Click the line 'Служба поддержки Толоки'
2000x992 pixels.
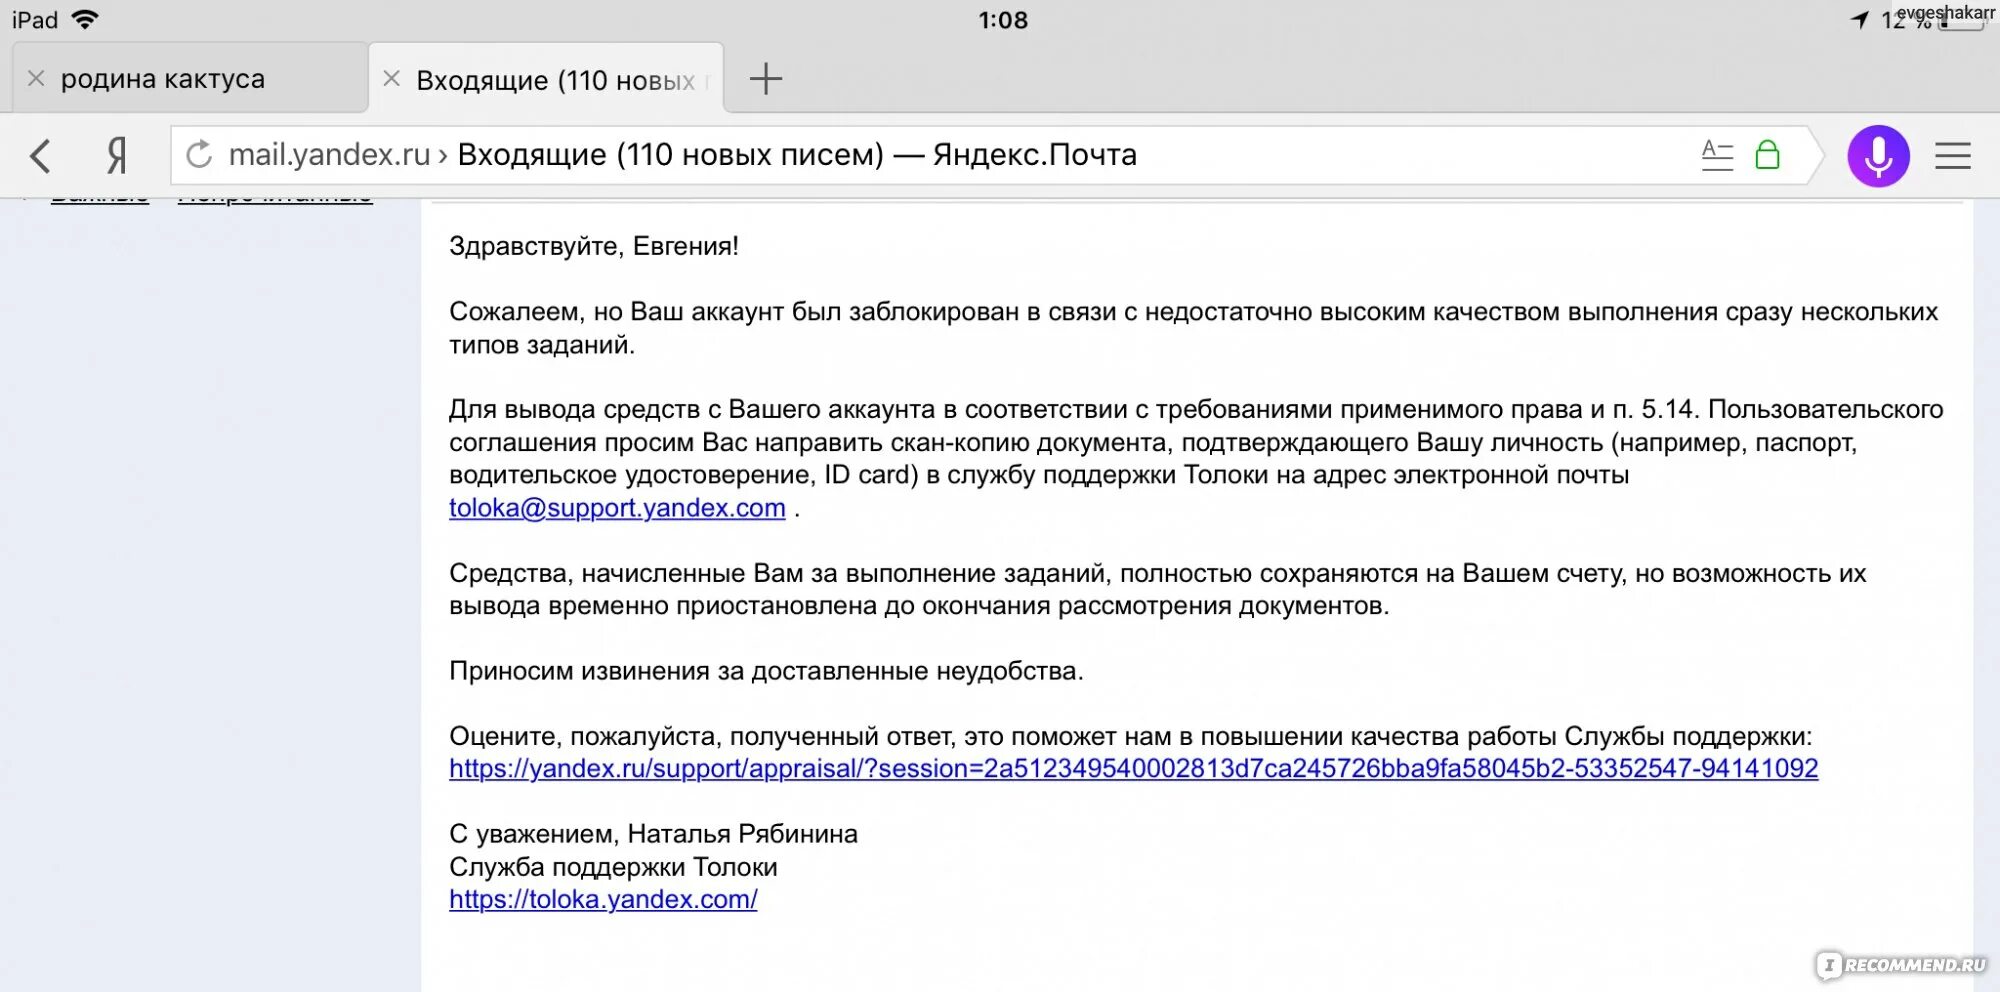(613, 867)
